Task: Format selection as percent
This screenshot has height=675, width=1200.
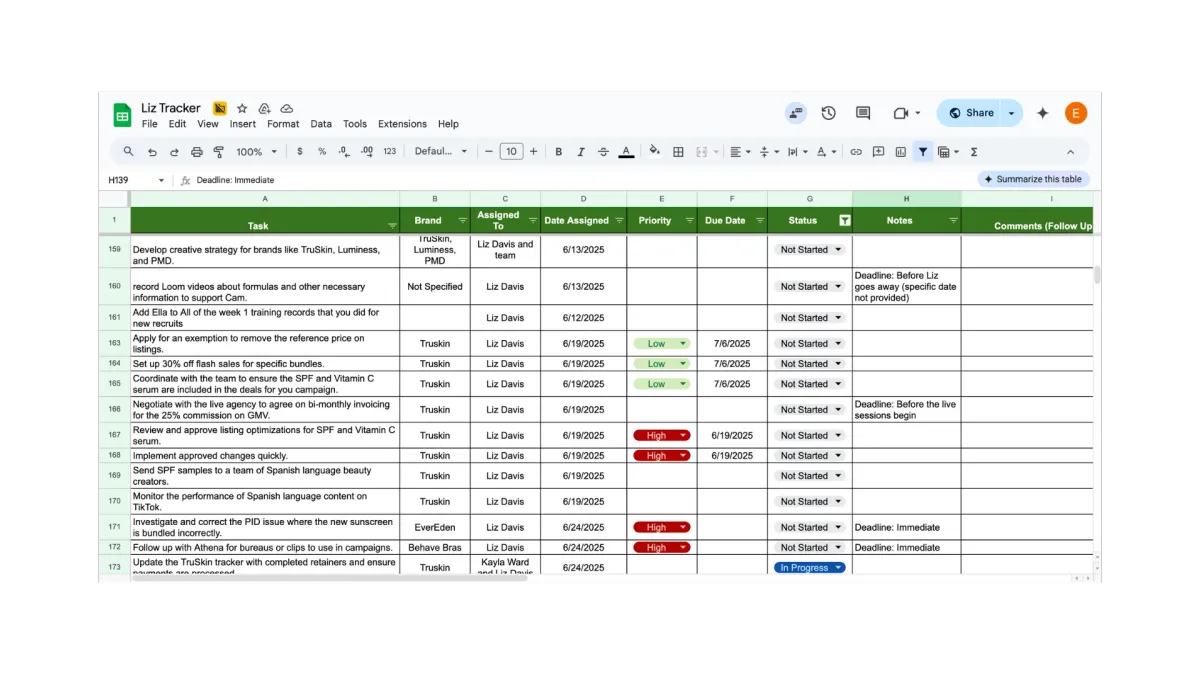Action: [x=322, y=152]
